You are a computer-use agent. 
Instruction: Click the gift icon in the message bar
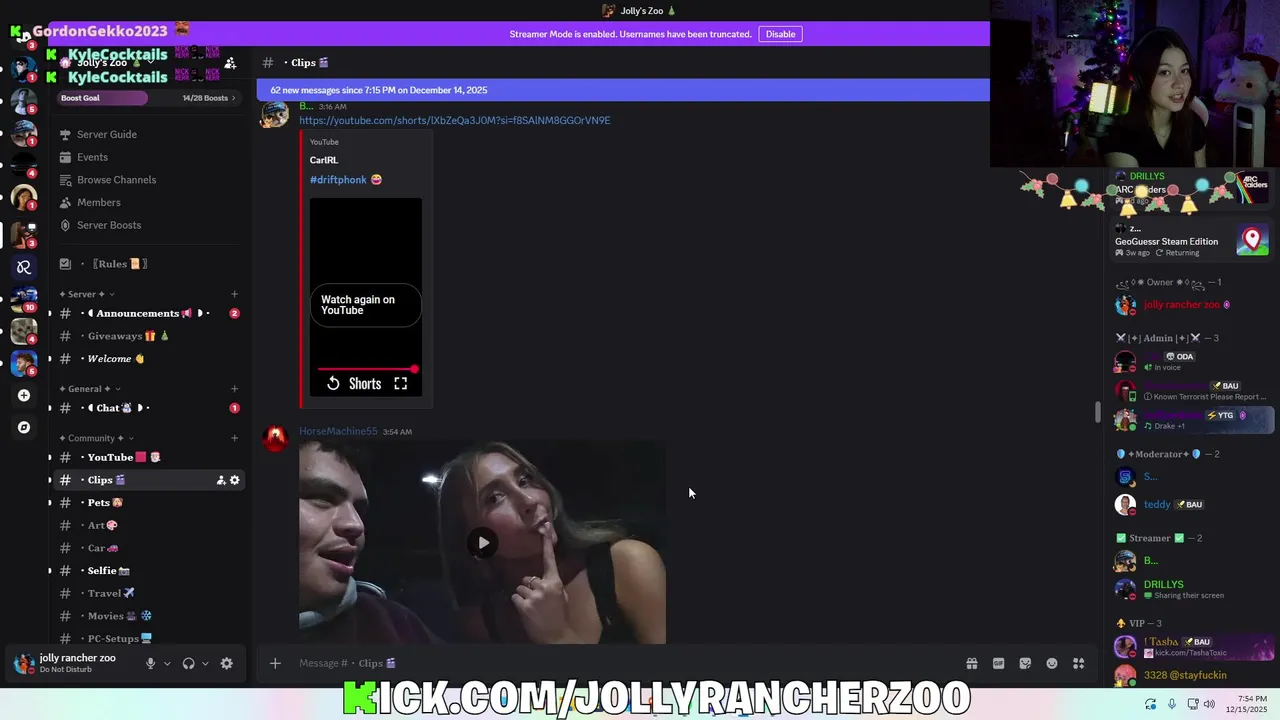tap(971, 663)
